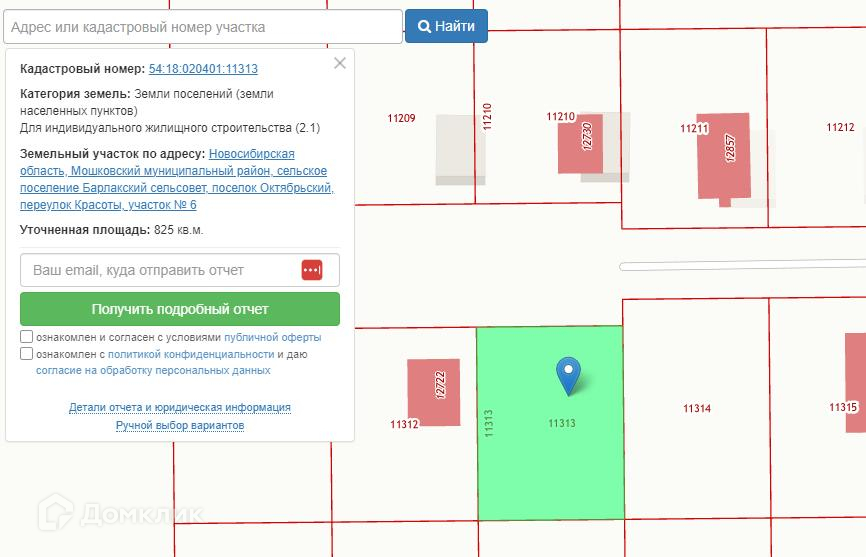The width and height of the screenshot is (866, 557).
Task: Open the политикой конфиденциальности link
Action: click(x=191, y=354)
